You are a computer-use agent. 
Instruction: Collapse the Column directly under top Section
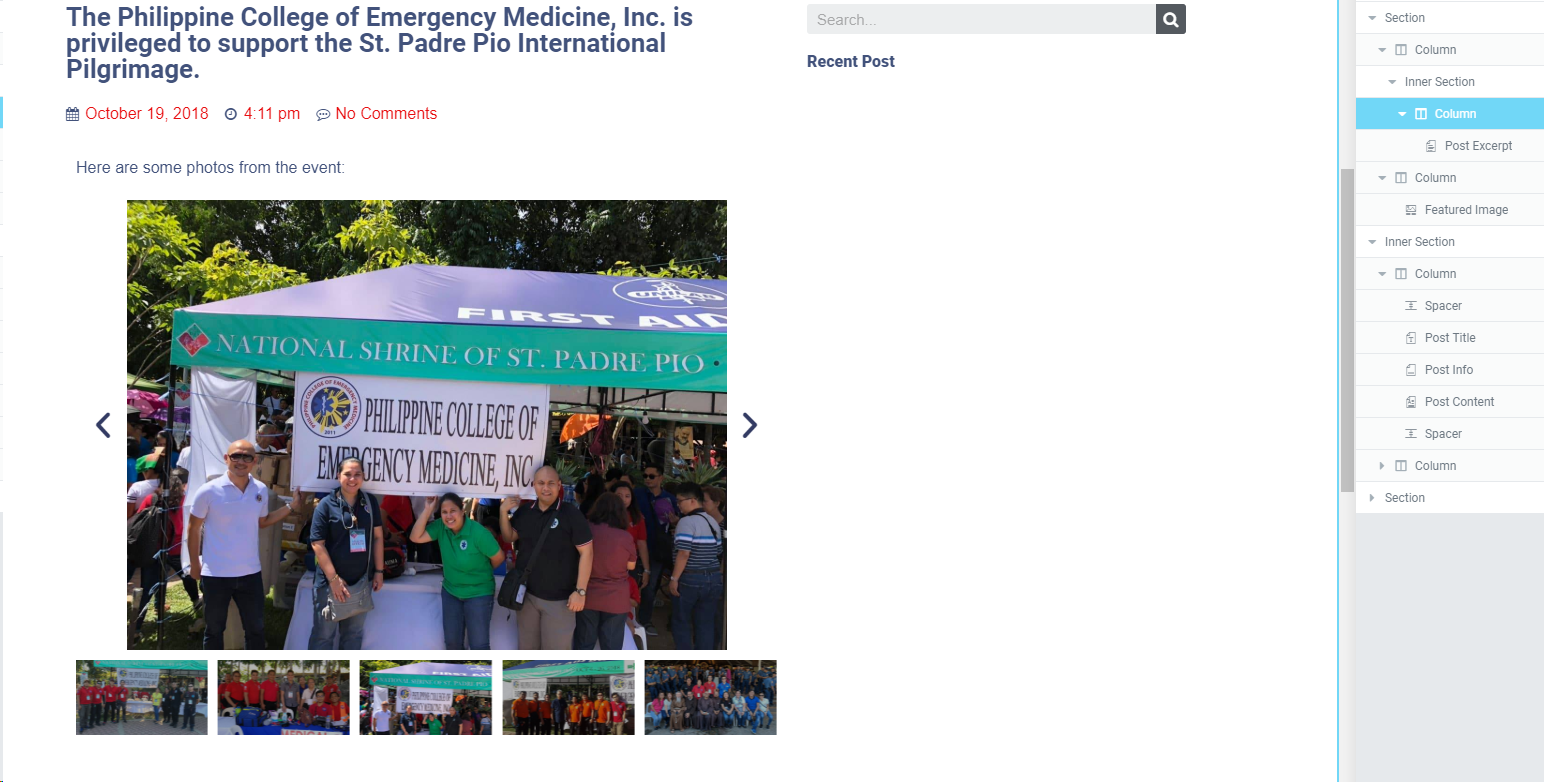tap(1382, 50)
